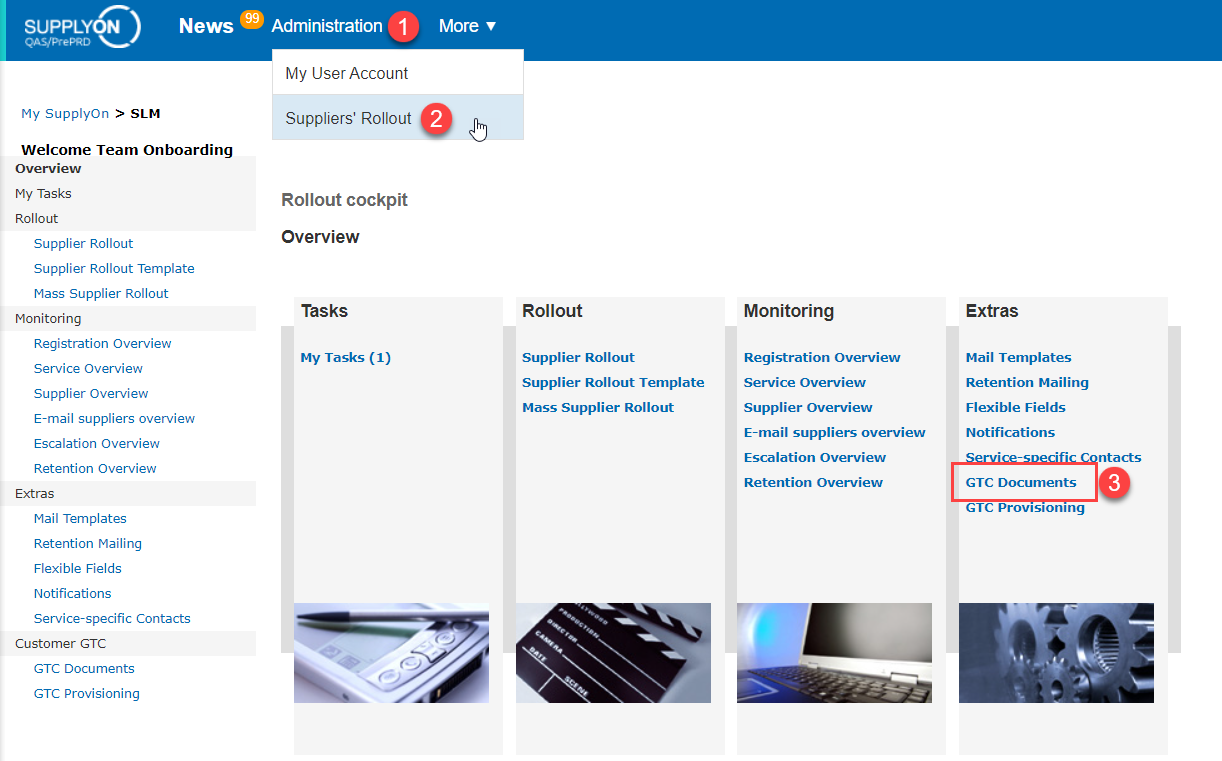Expand the More dropdown menu

(468, 26)
